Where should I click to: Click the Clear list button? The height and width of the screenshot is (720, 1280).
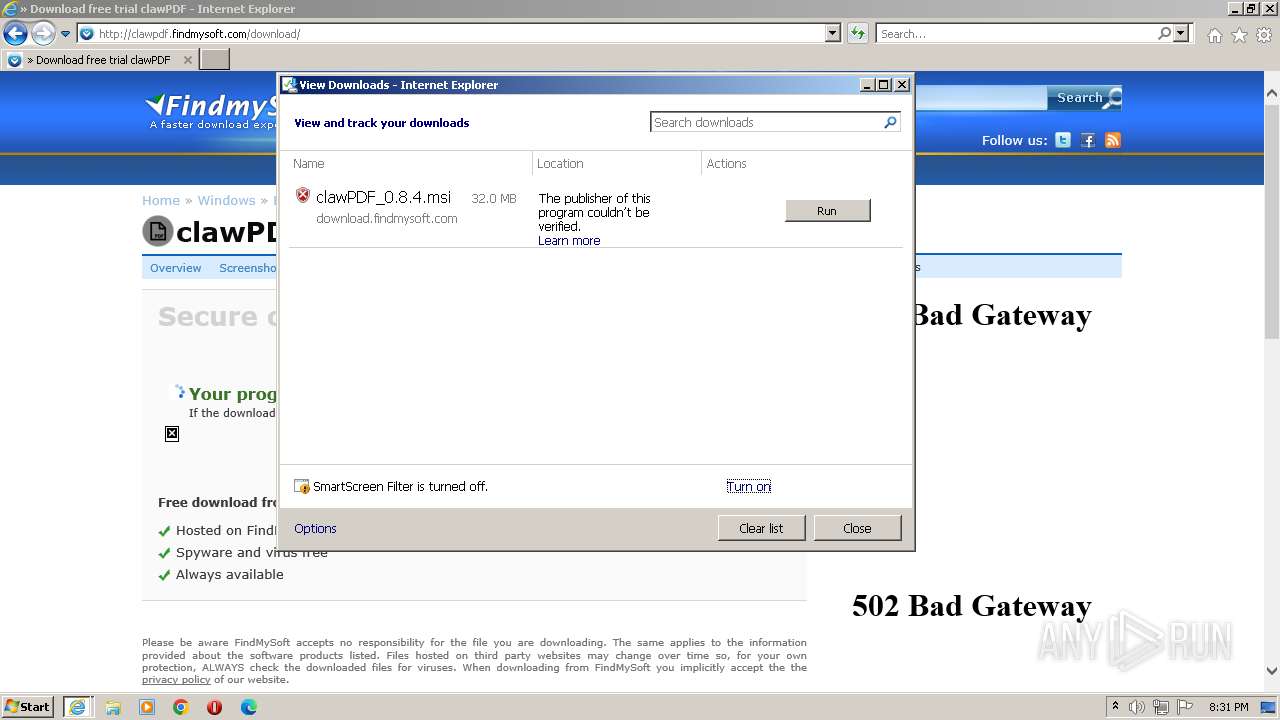761,528
